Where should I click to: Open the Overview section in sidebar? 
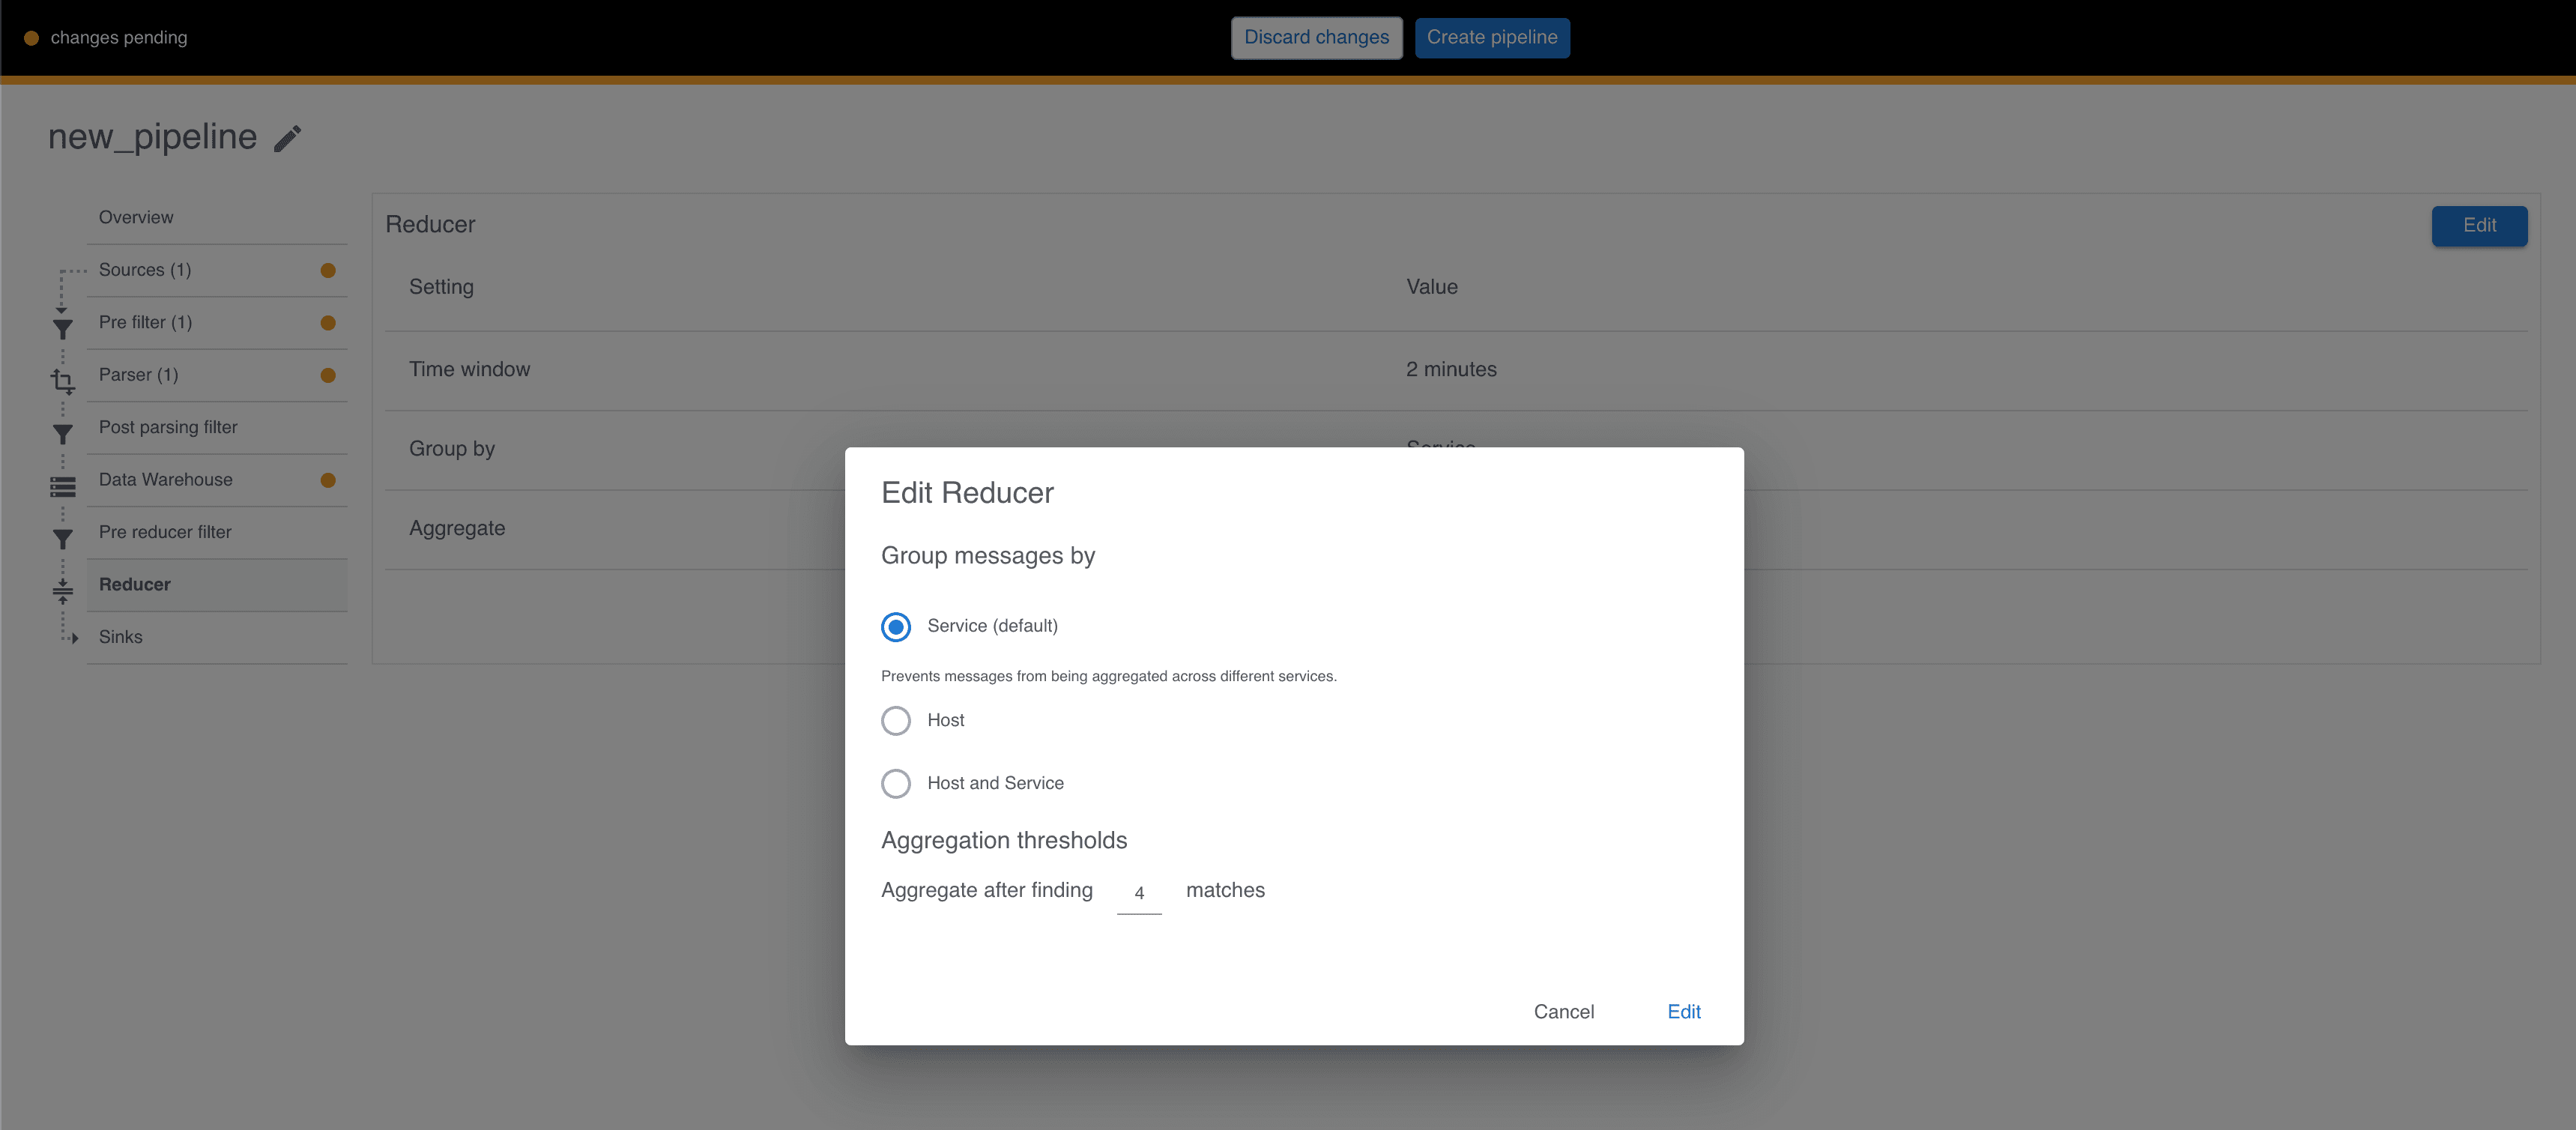pos(135,215)
